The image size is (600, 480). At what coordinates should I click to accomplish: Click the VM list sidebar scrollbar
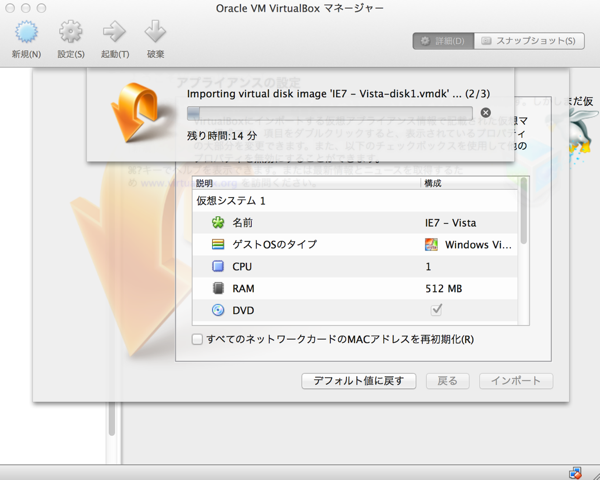coord(112,417)
